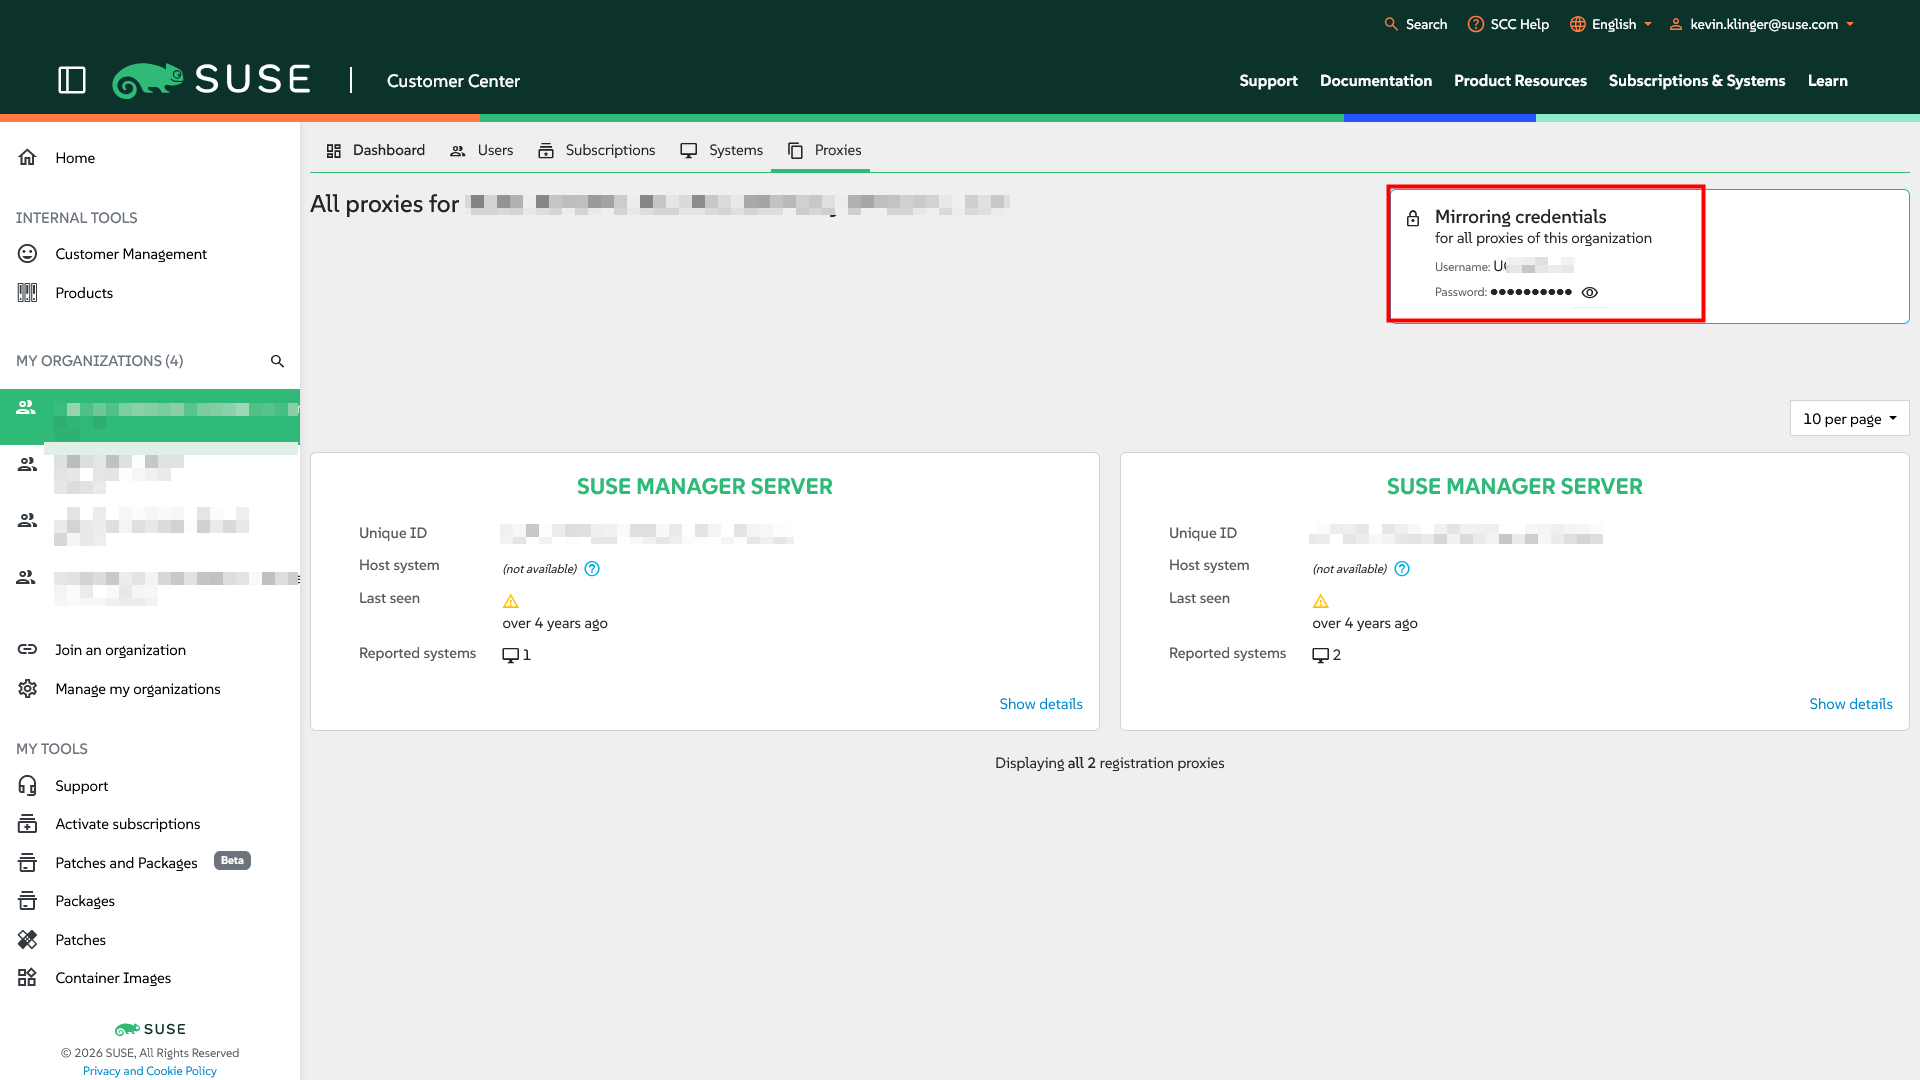Open the Documentation menu
Viewport: 1920px width, 1080px height.
point(1376,81)
